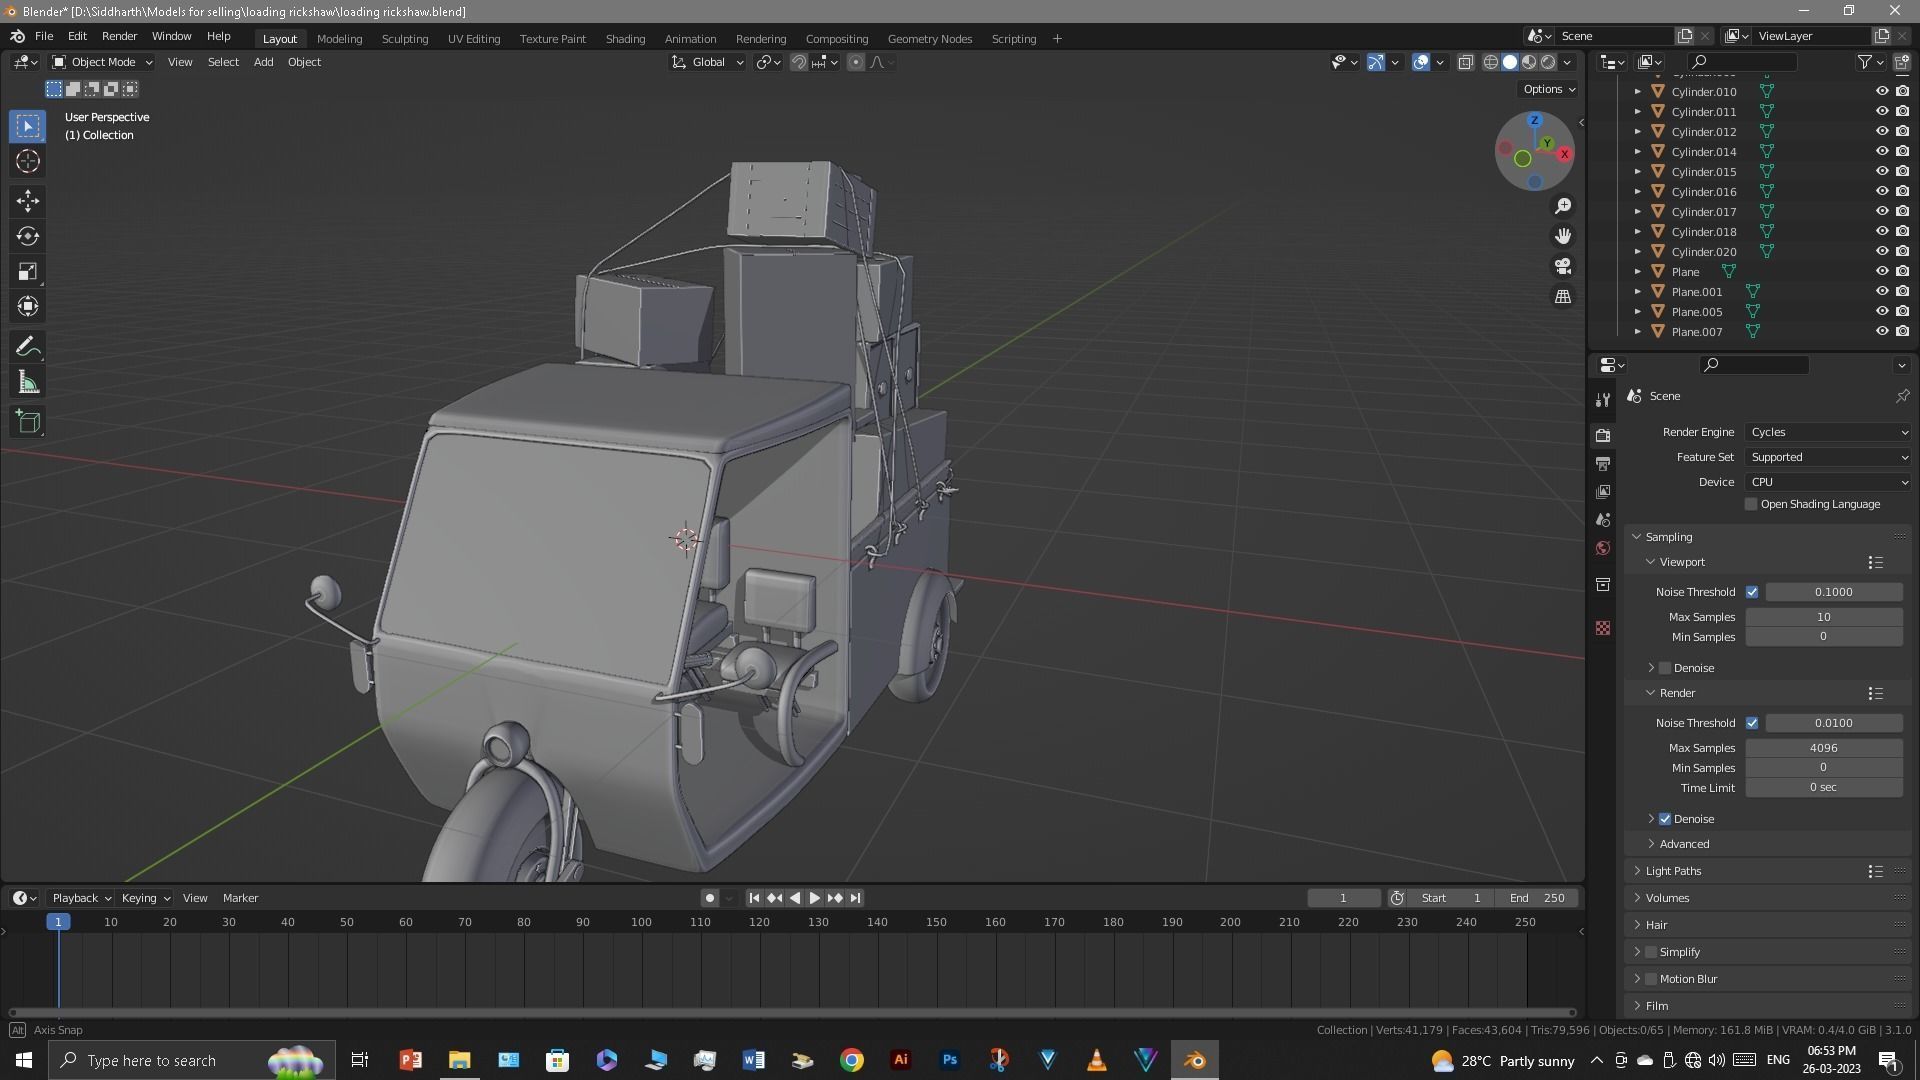The height and width of the screenshot is (1080, 1920).
Task: Open Photoshop from the taskbar
Action: (x=950, y=1060)
